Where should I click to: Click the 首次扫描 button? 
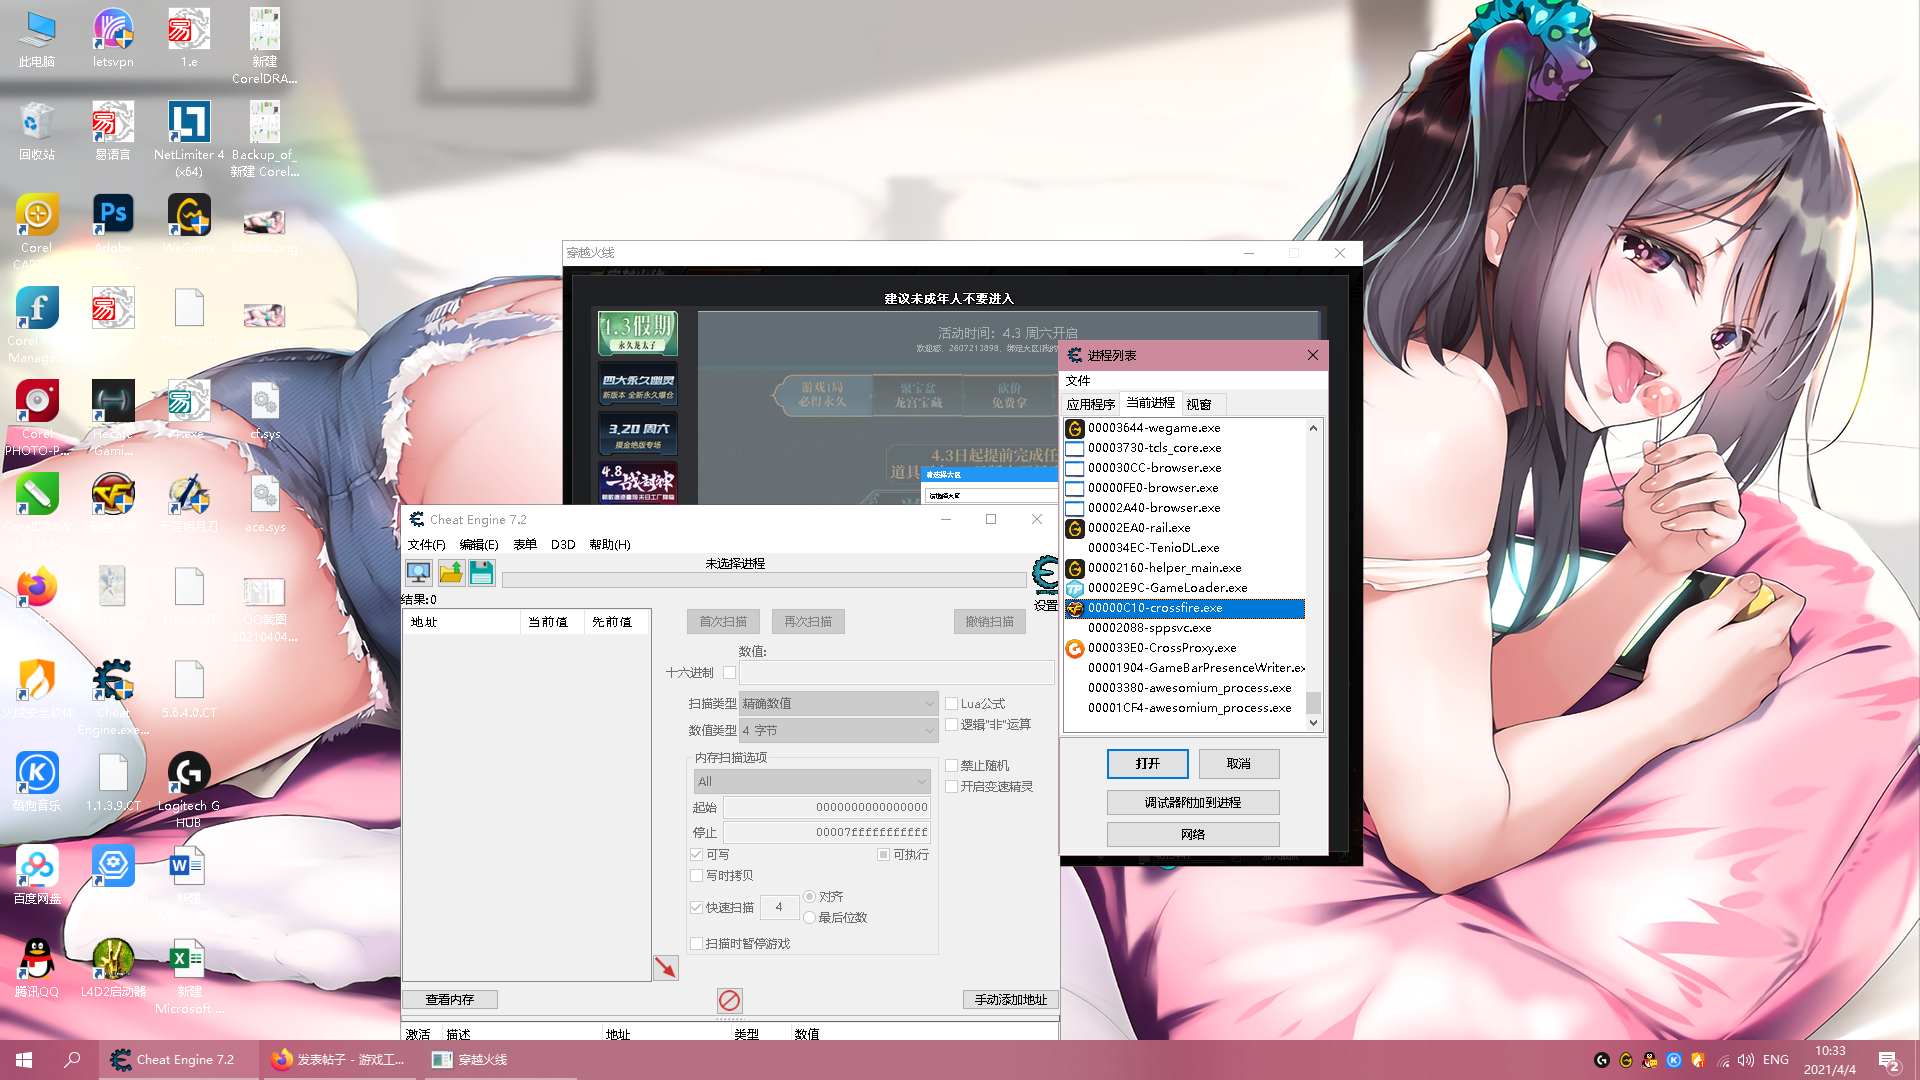coord(723,622)
